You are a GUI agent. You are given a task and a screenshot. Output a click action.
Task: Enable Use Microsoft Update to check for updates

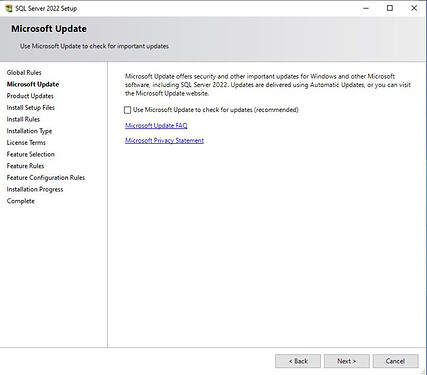pyautogui.click(x=127, y=110)
